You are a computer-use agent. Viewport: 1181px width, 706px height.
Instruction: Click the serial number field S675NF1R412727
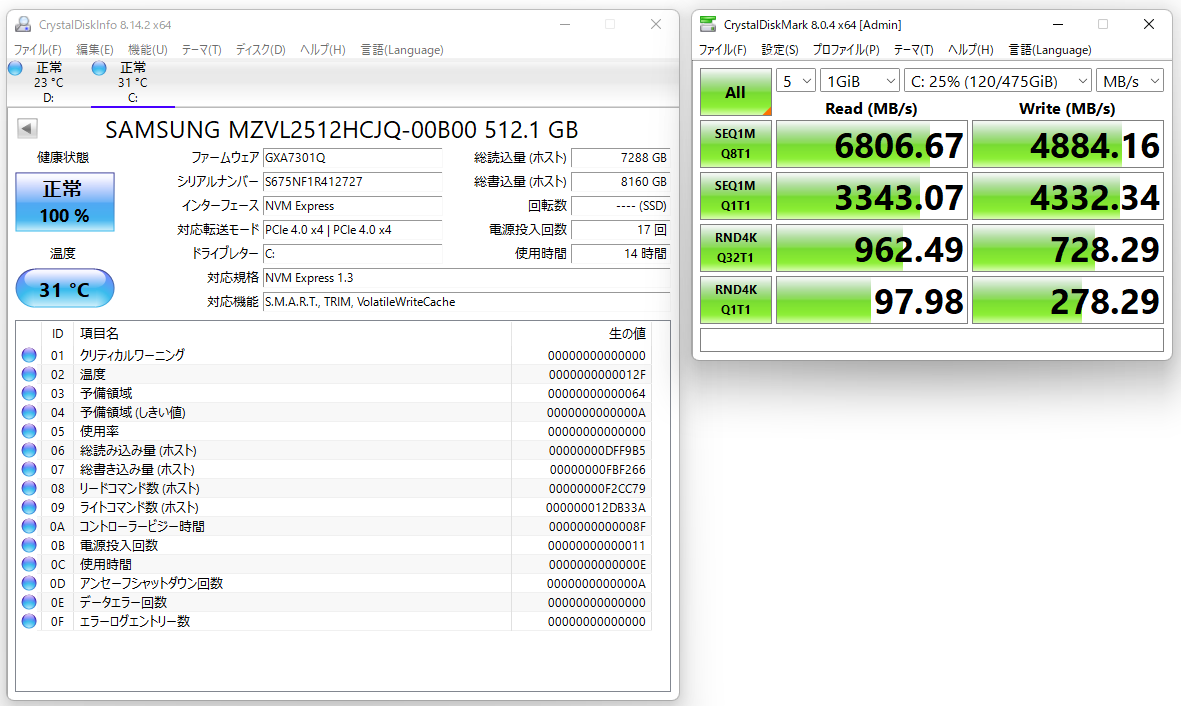(x=352, y=182)
